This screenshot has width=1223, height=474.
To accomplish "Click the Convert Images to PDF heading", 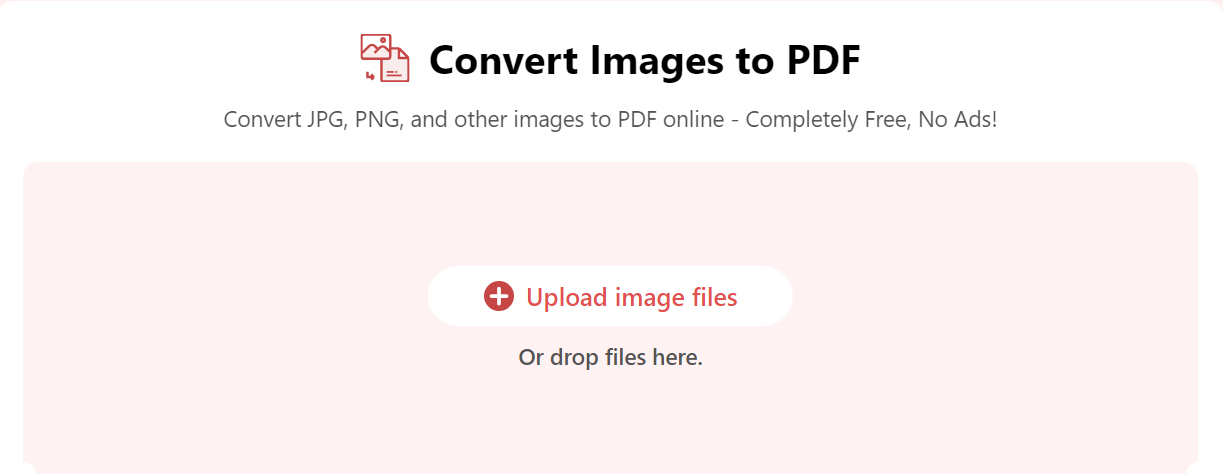I will (645, 60).
